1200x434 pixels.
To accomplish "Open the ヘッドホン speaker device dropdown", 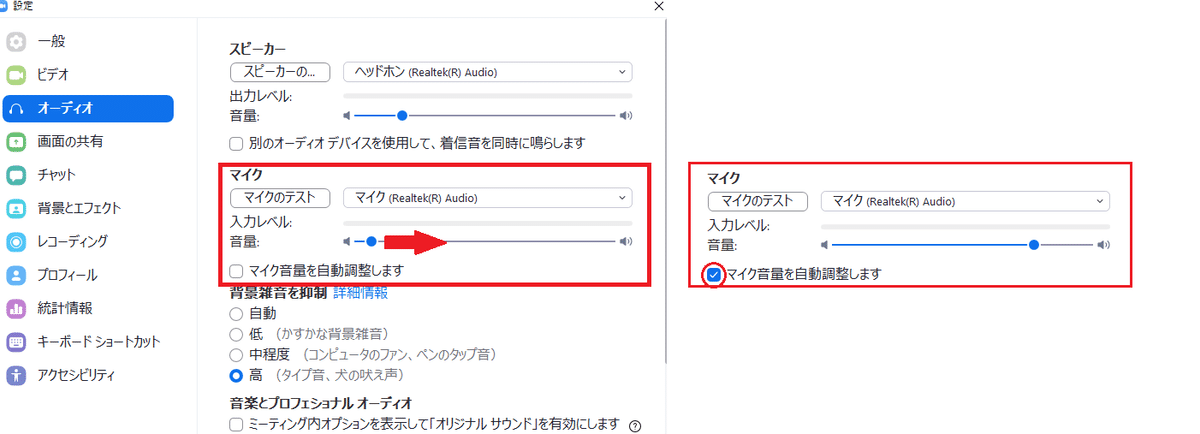I will coord(488,72).
